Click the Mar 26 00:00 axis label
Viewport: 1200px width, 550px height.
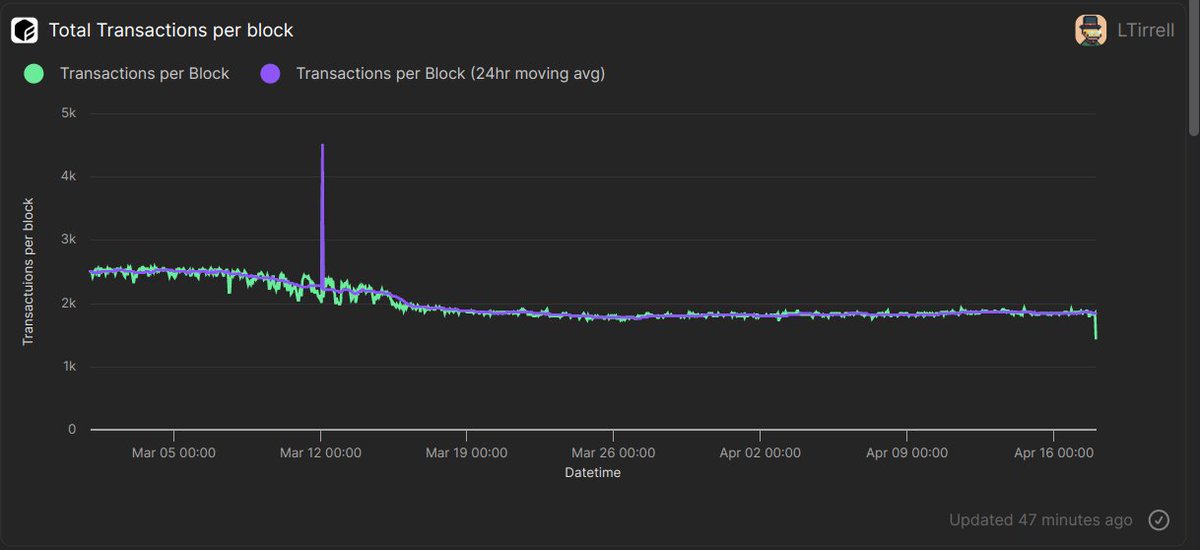tap(614, 453)
